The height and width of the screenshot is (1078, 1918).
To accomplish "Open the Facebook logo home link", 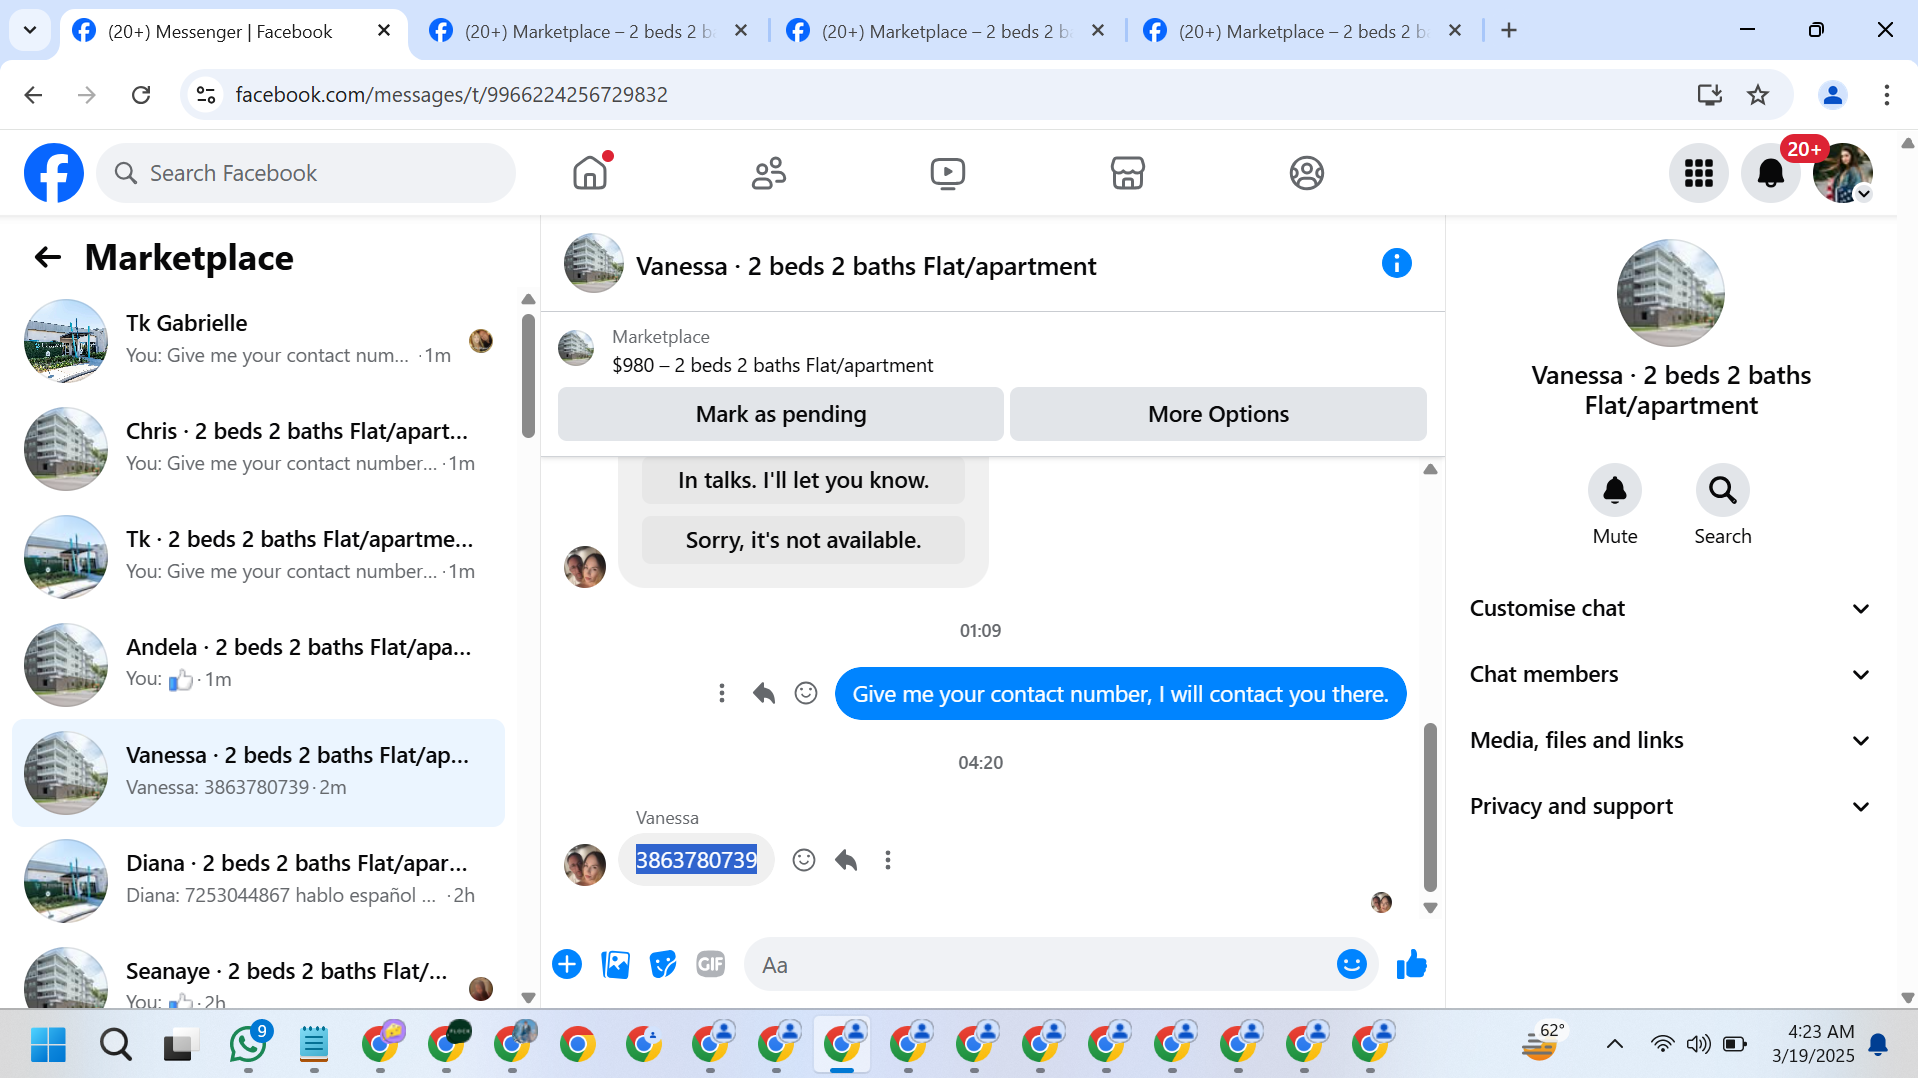I will click(x=54, y=173).
